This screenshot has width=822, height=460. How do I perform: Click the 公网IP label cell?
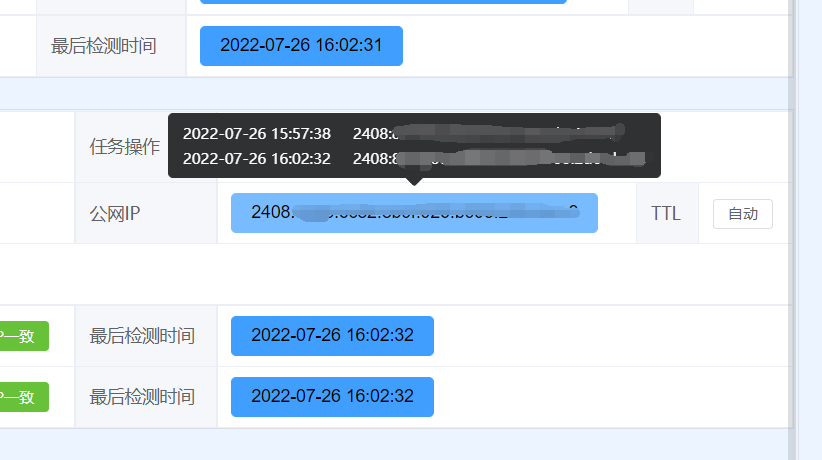(146, 213)
